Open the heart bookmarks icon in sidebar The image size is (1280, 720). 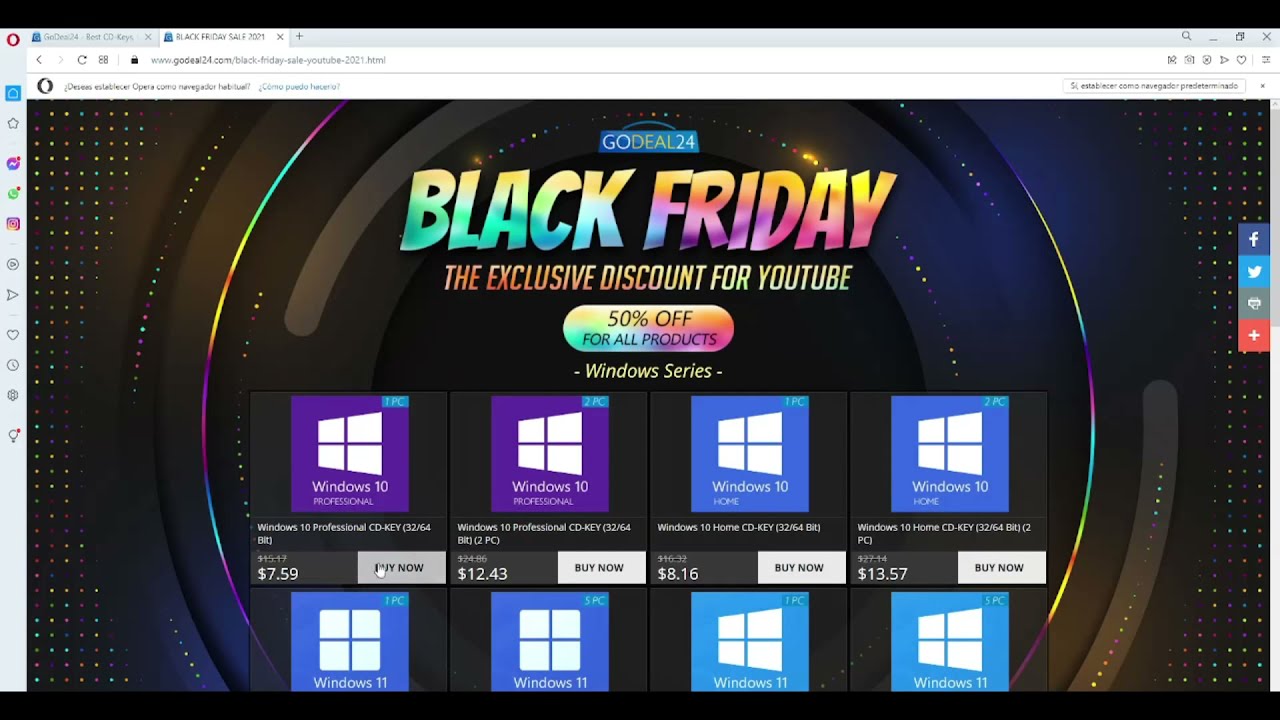click(x=13, y=335)
